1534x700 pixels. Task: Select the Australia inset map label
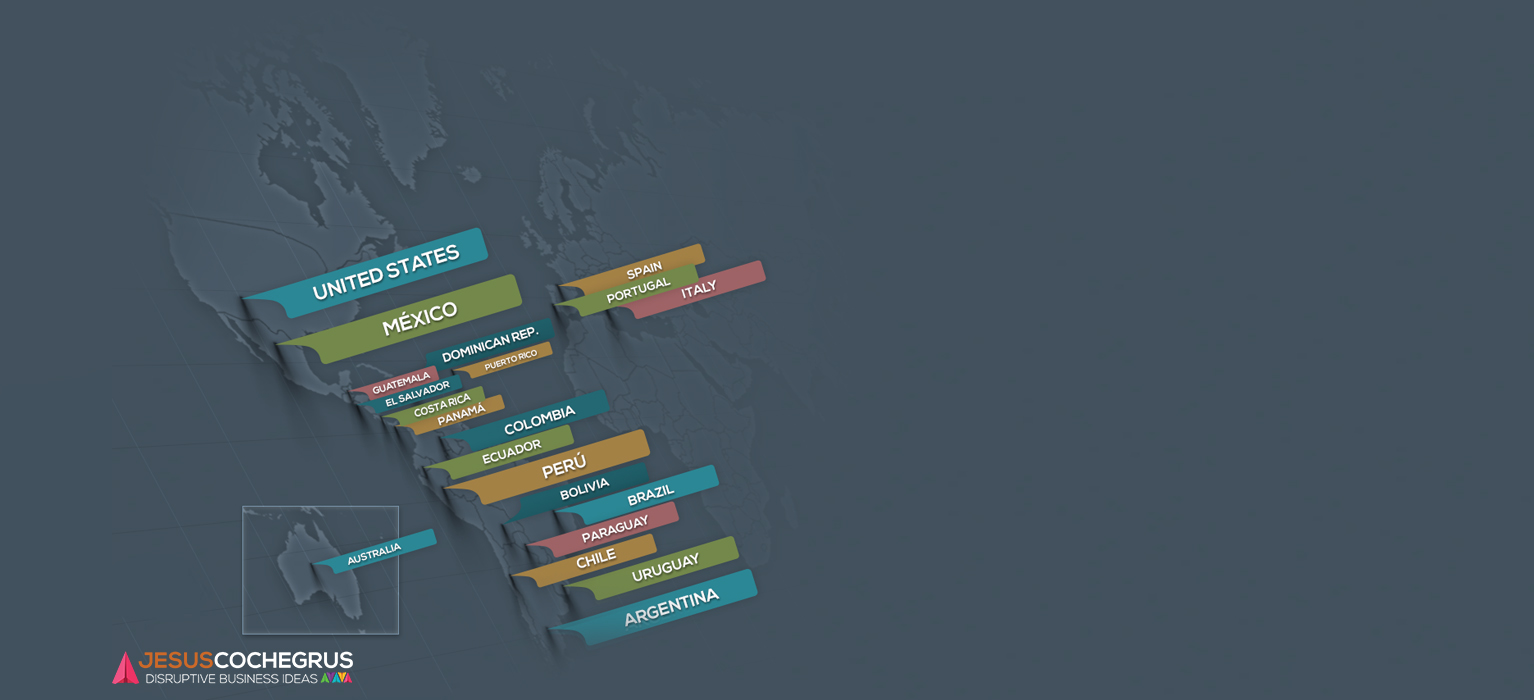(x=374, y=553)
